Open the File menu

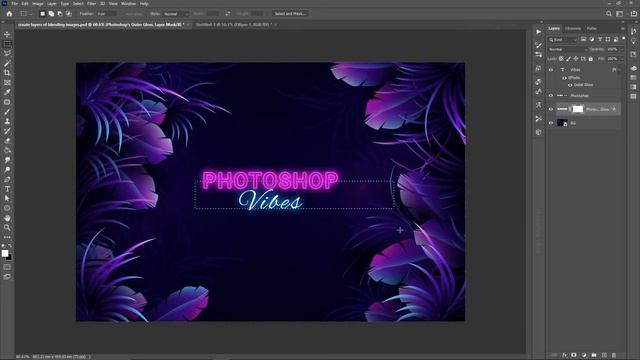coord(15,4)
